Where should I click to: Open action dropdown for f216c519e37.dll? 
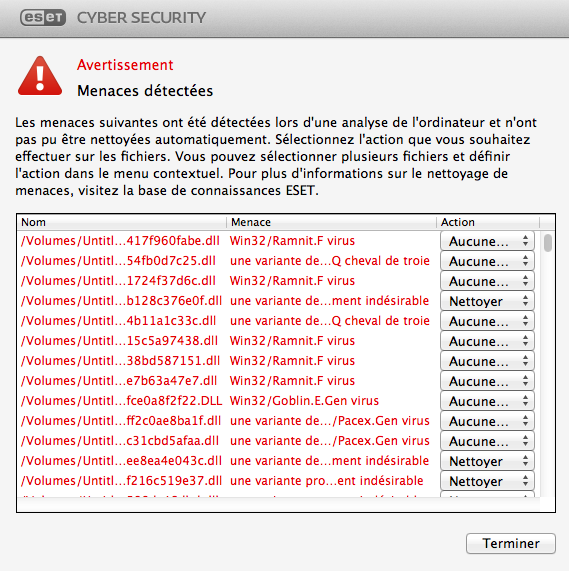(487, 481)
